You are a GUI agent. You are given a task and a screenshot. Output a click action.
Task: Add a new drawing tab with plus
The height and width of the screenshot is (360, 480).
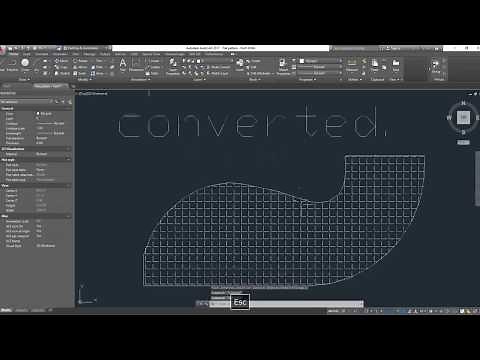73,86
